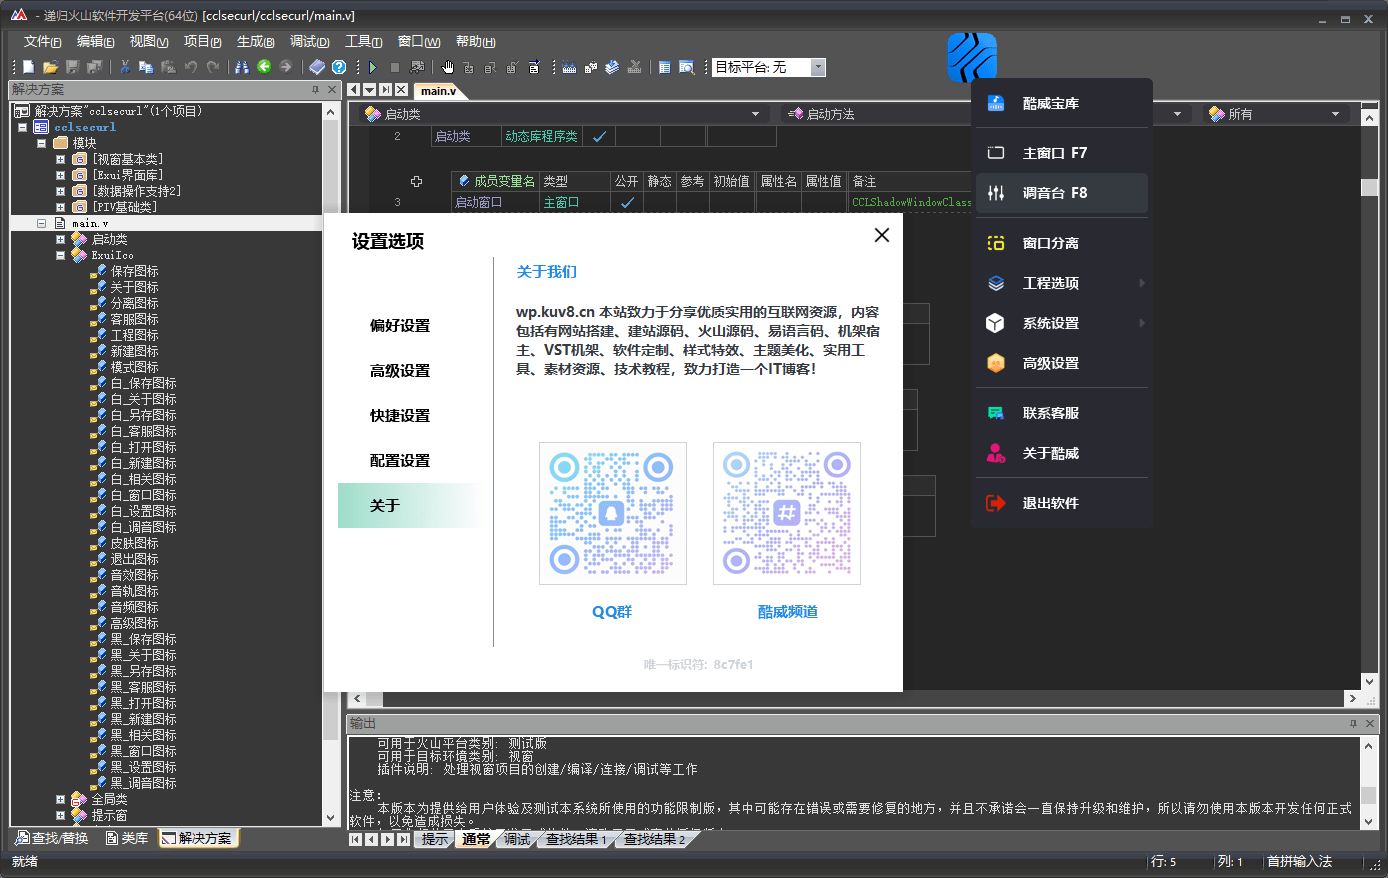Select the 皮肤图标 tree item
1388x878 pixels.
(134, 543)
